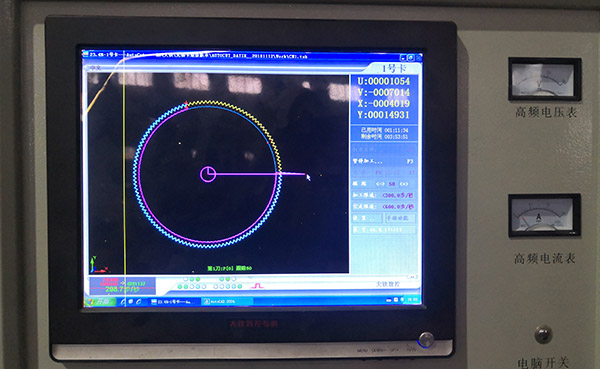Increase tracking value with the (+) button
The width and height of the screenshot is (600, 369).
coord(404,184)
